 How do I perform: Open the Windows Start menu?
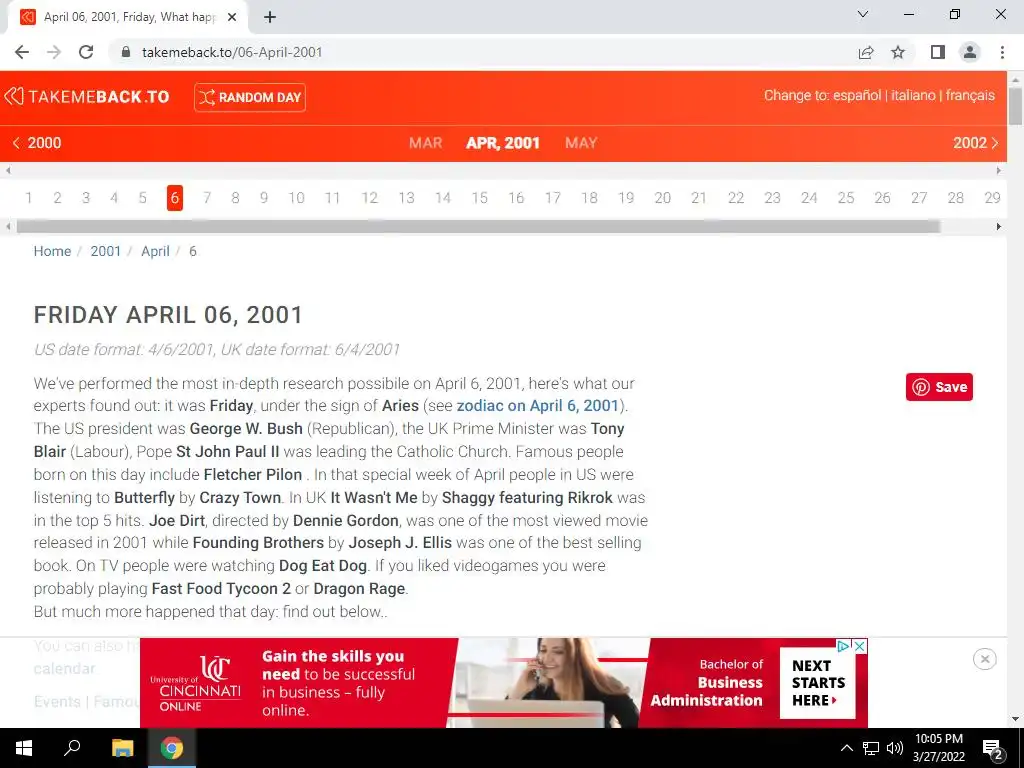pyautogui.click(x=24, y=748)
